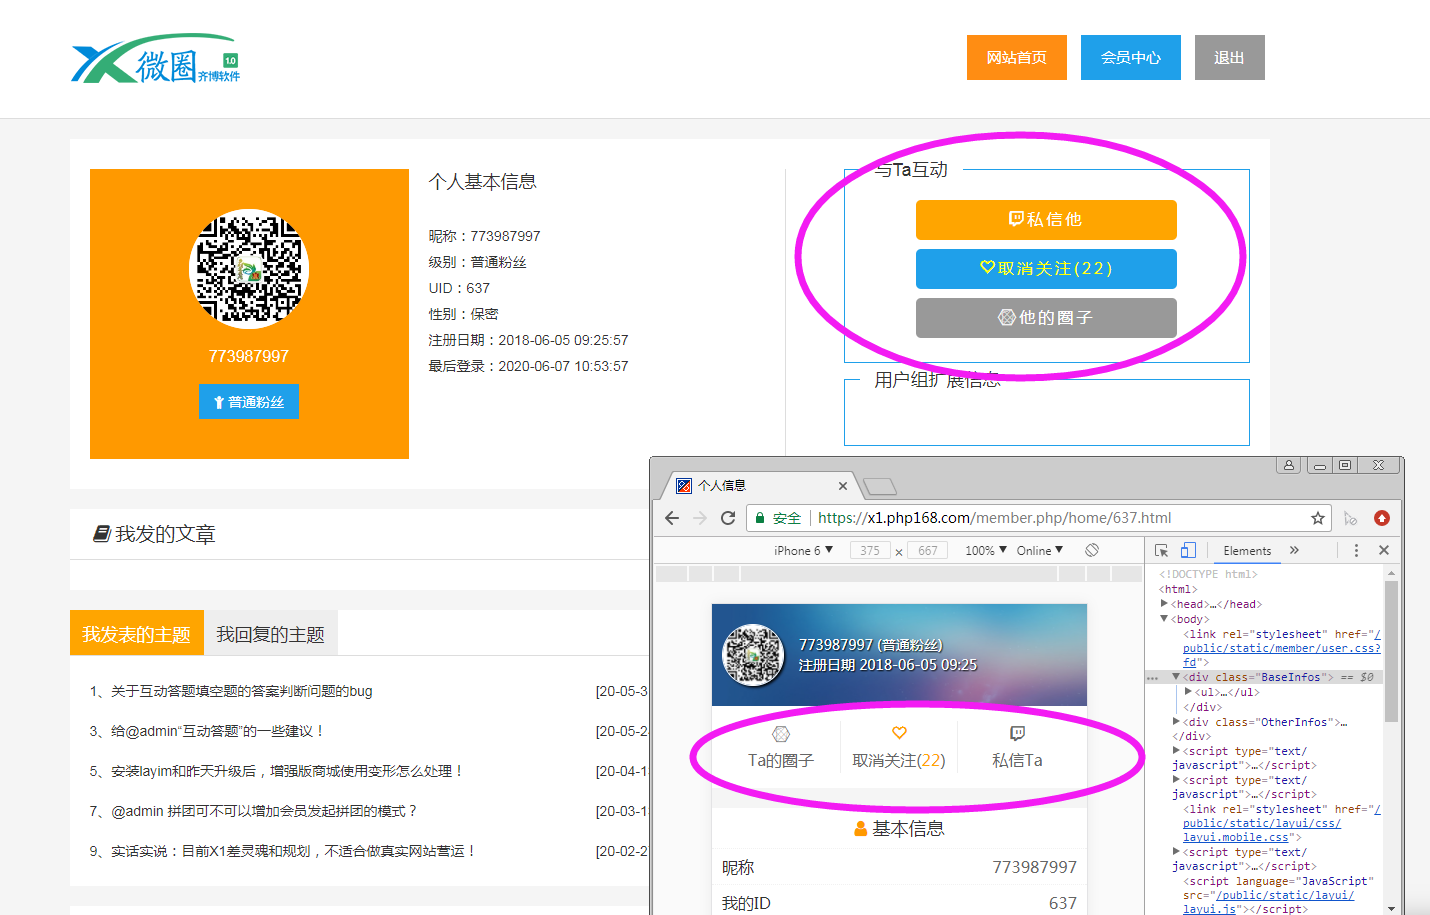This screenshot has height=915, width=1430.
Task: Bookmark the page with the star icon
Action: [1317, 518]
